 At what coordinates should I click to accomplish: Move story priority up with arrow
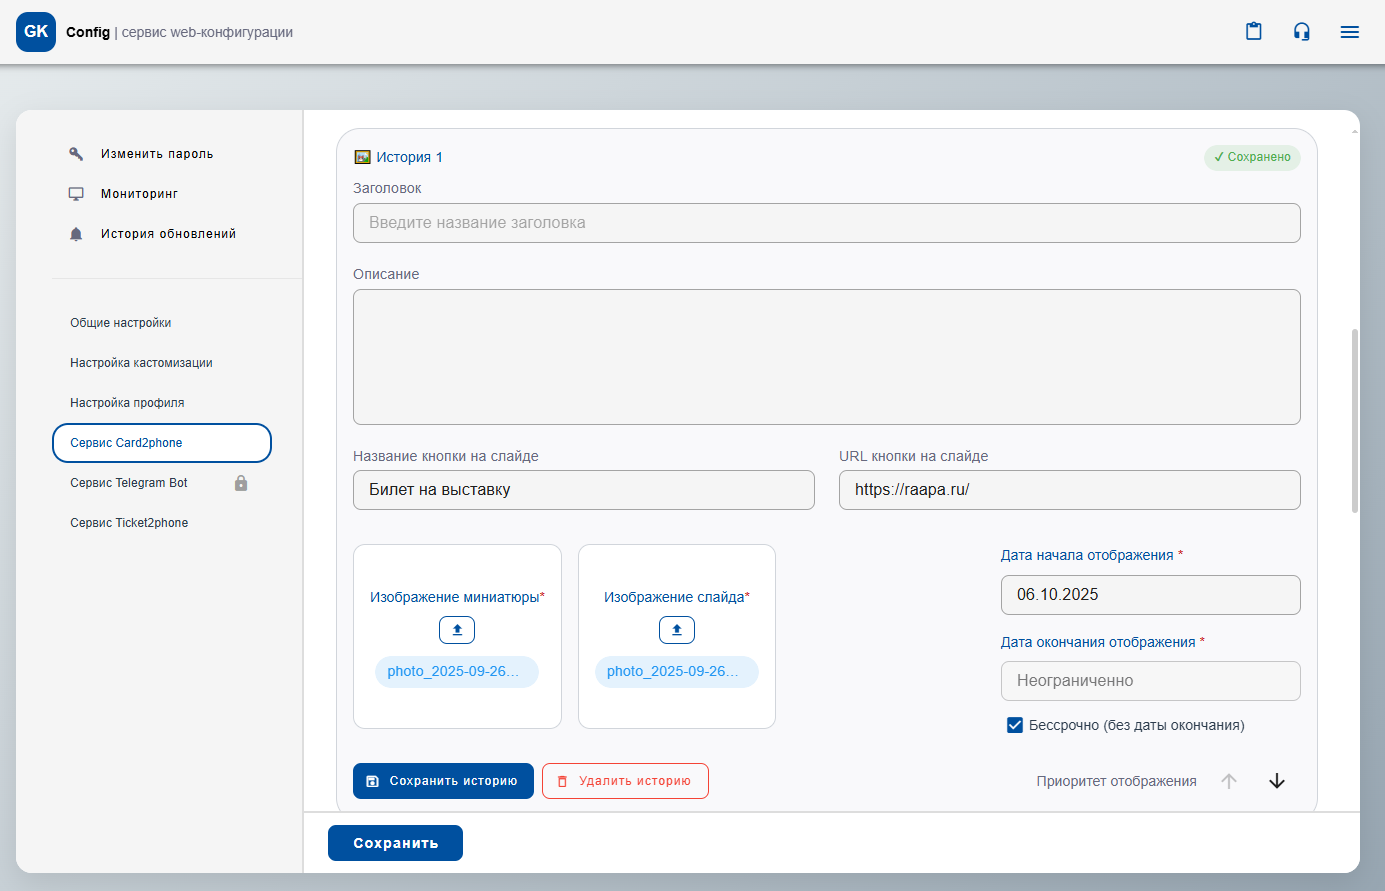tap(1229, 781)
